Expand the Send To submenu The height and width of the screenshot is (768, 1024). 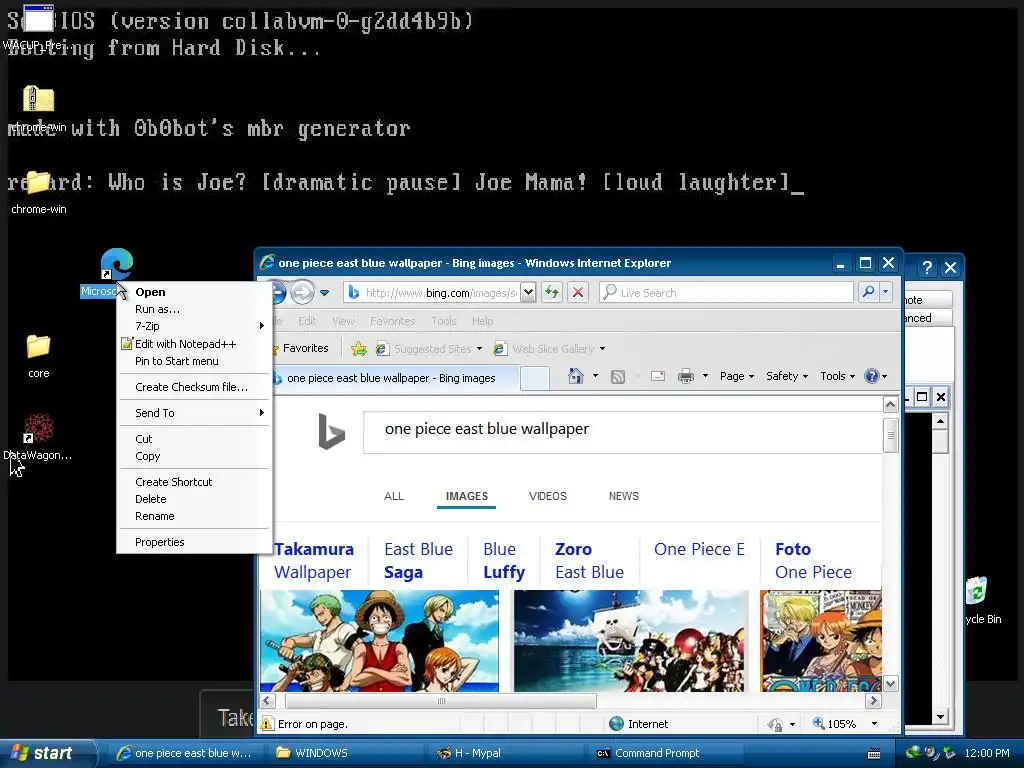[x=193, y=413]
